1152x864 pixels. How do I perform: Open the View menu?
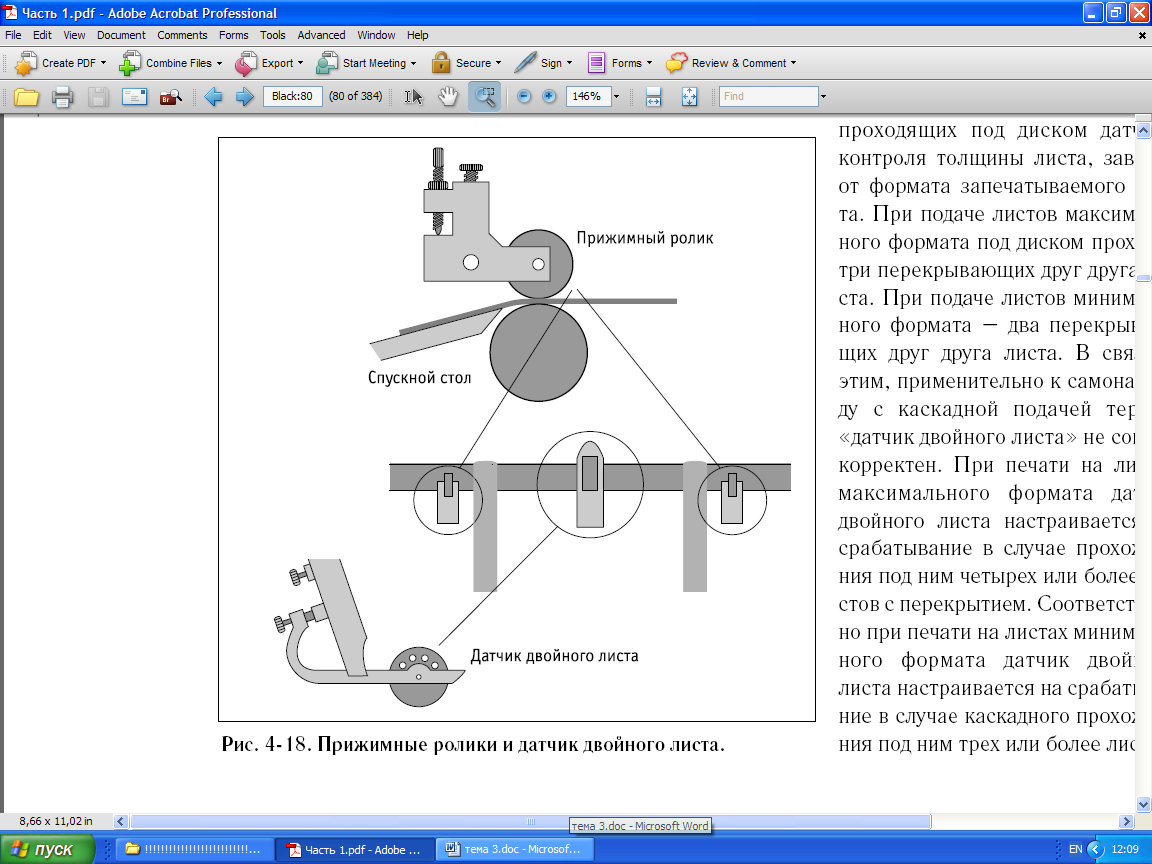pos(74,35)
